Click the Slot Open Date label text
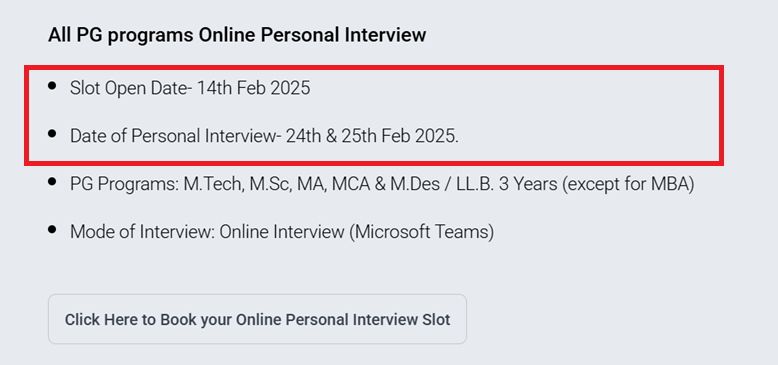Screen dimensions: 778x365 click(131, 88)
